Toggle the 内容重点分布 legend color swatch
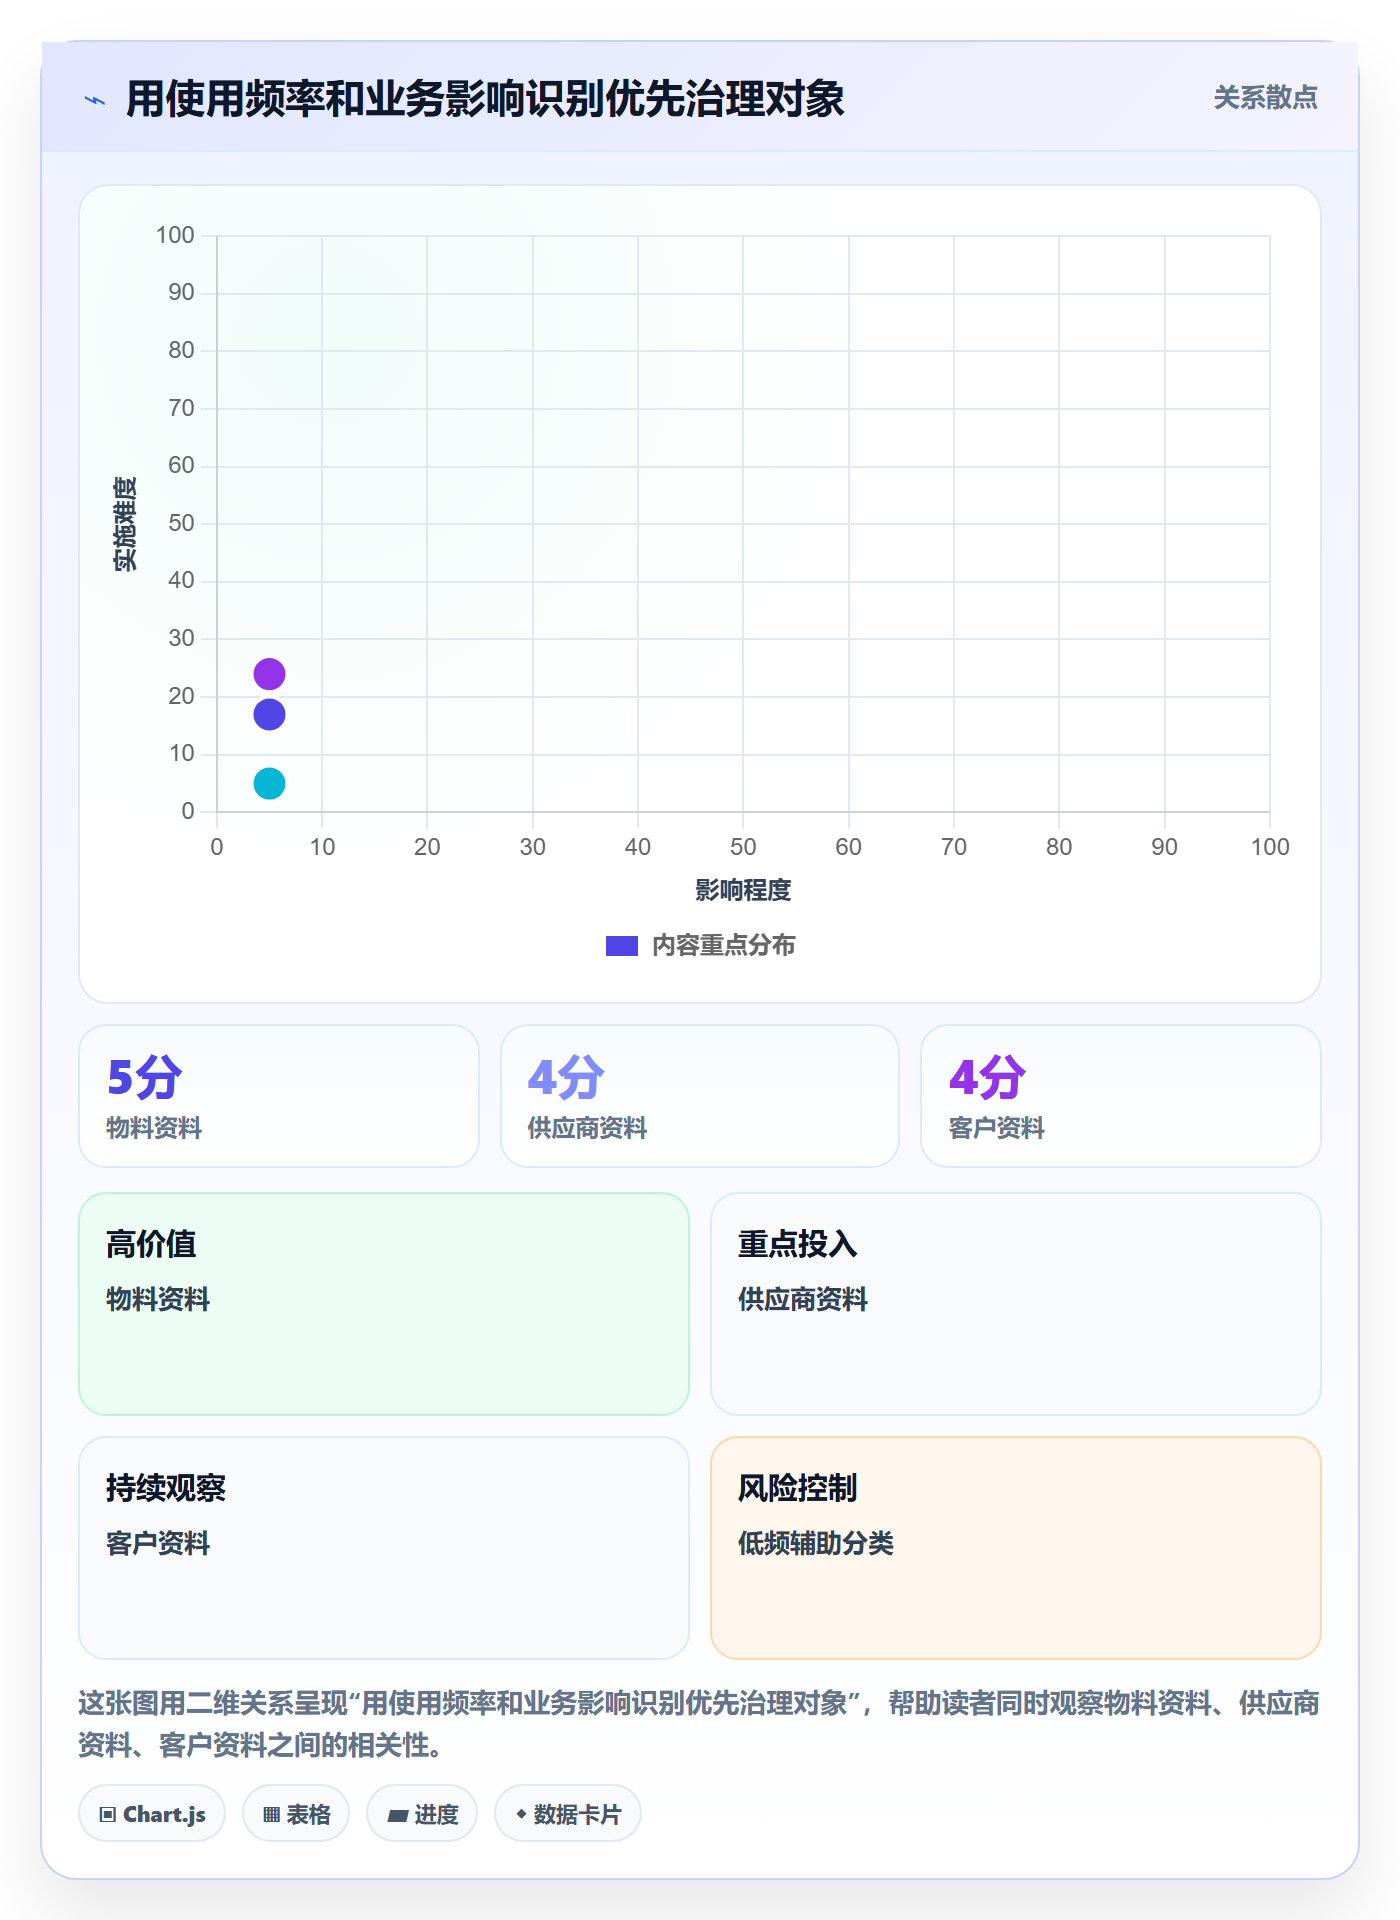Image resolution: width=1400 pixels, height=1920 pixels. pyautogui.click(x=622, y=946)
